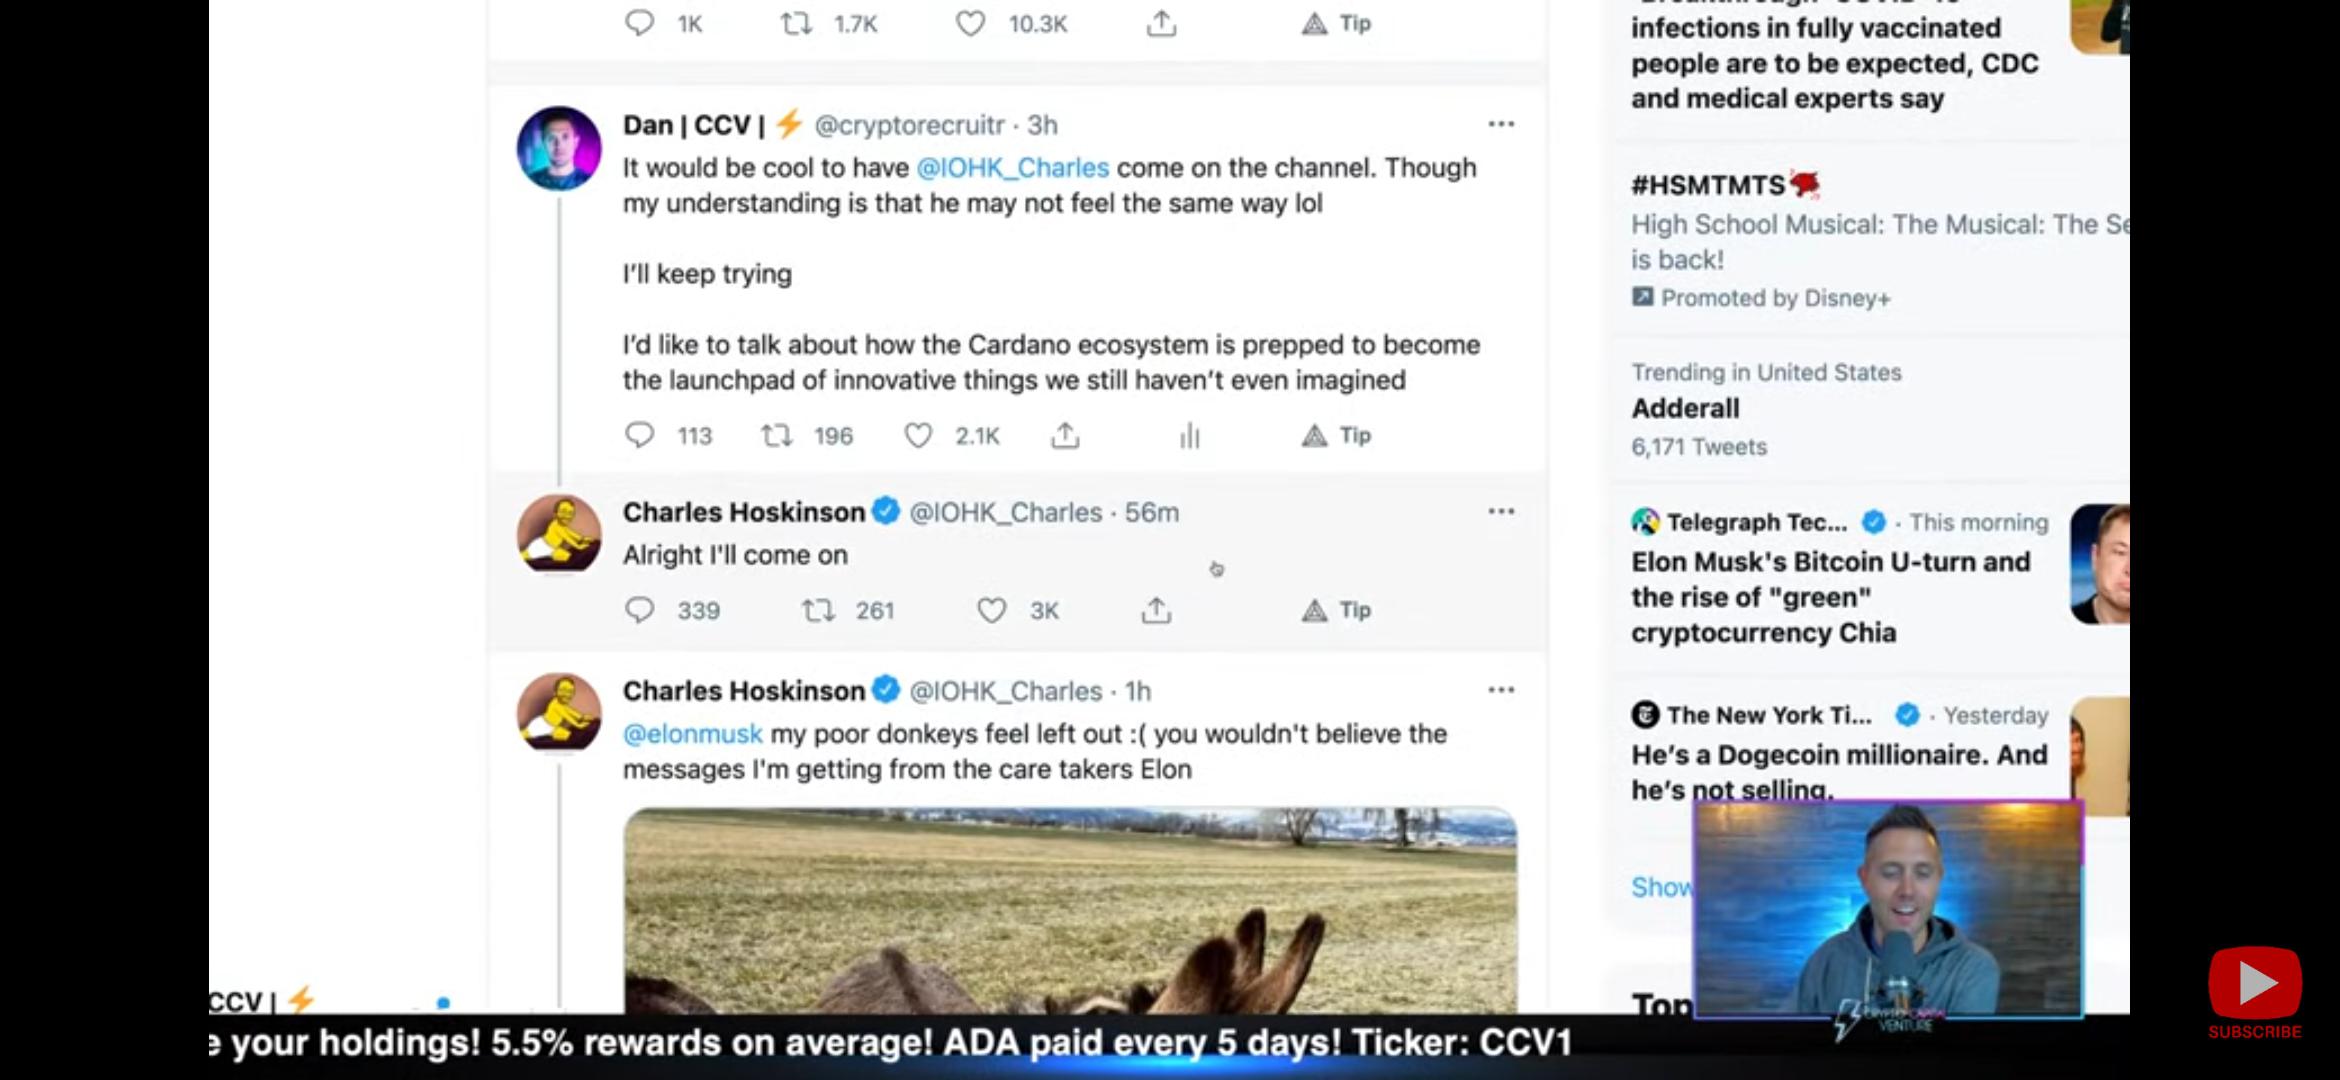Share Dan CCV's tweet
Screen dimensions: 2340x1080
(x=1065, y=435)
